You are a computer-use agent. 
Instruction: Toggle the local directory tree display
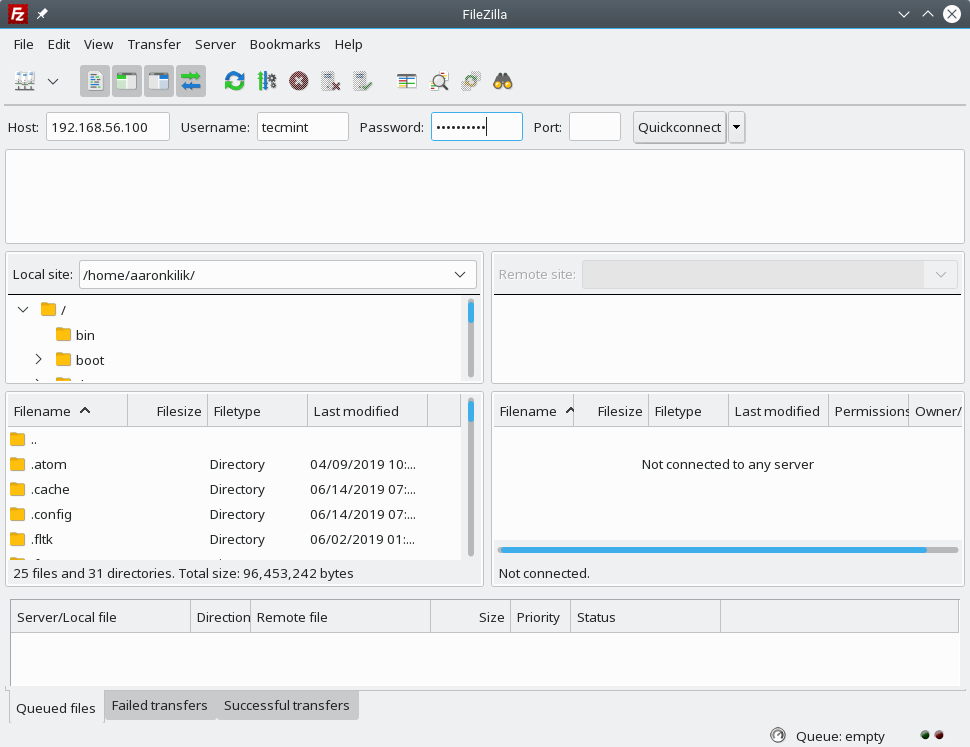point(127,81)
